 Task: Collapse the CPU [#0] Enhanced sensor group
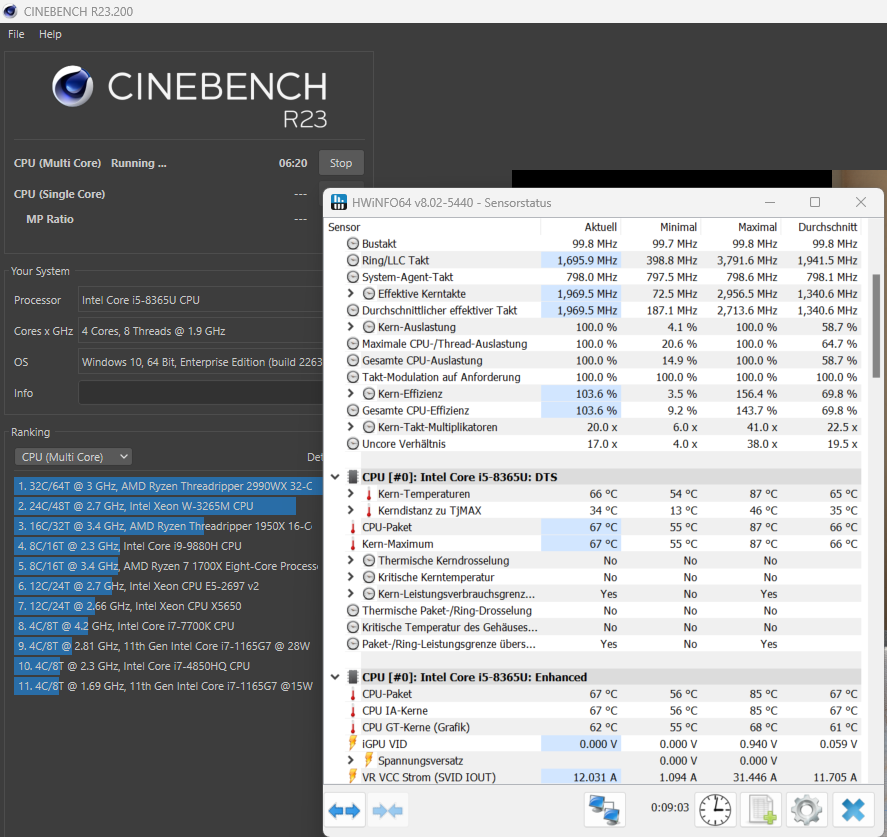click(335, 677)
